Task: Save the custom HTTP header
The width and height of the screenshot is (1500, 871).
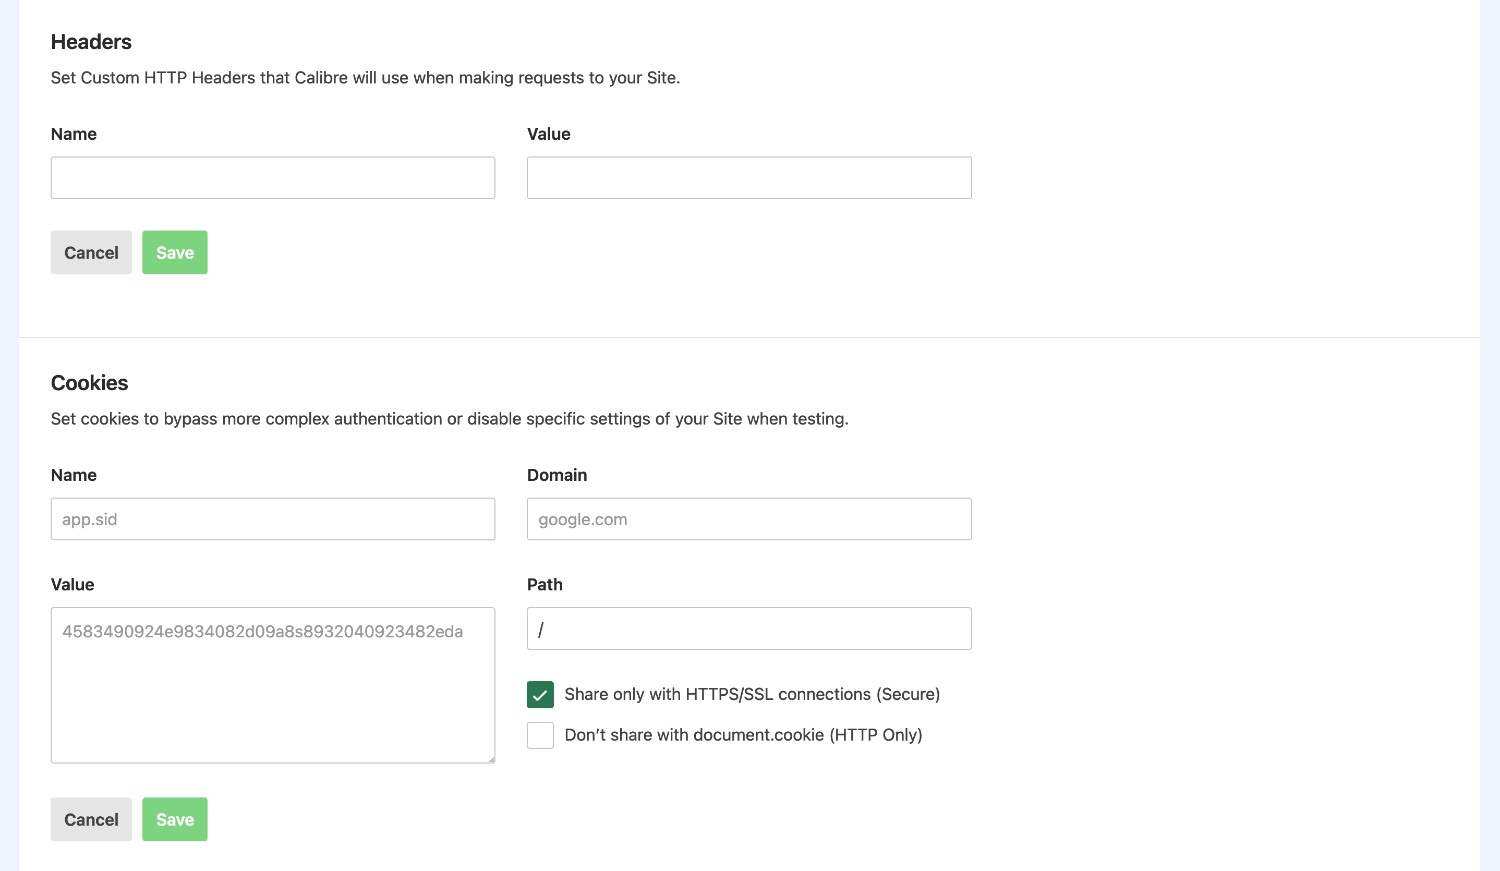Action: [x=174, y=252]
